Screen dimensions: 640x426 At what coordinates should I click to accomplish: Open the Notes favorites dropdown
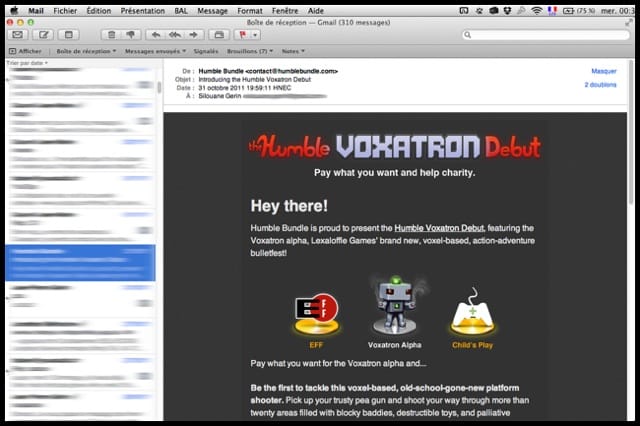coord(293,51)
